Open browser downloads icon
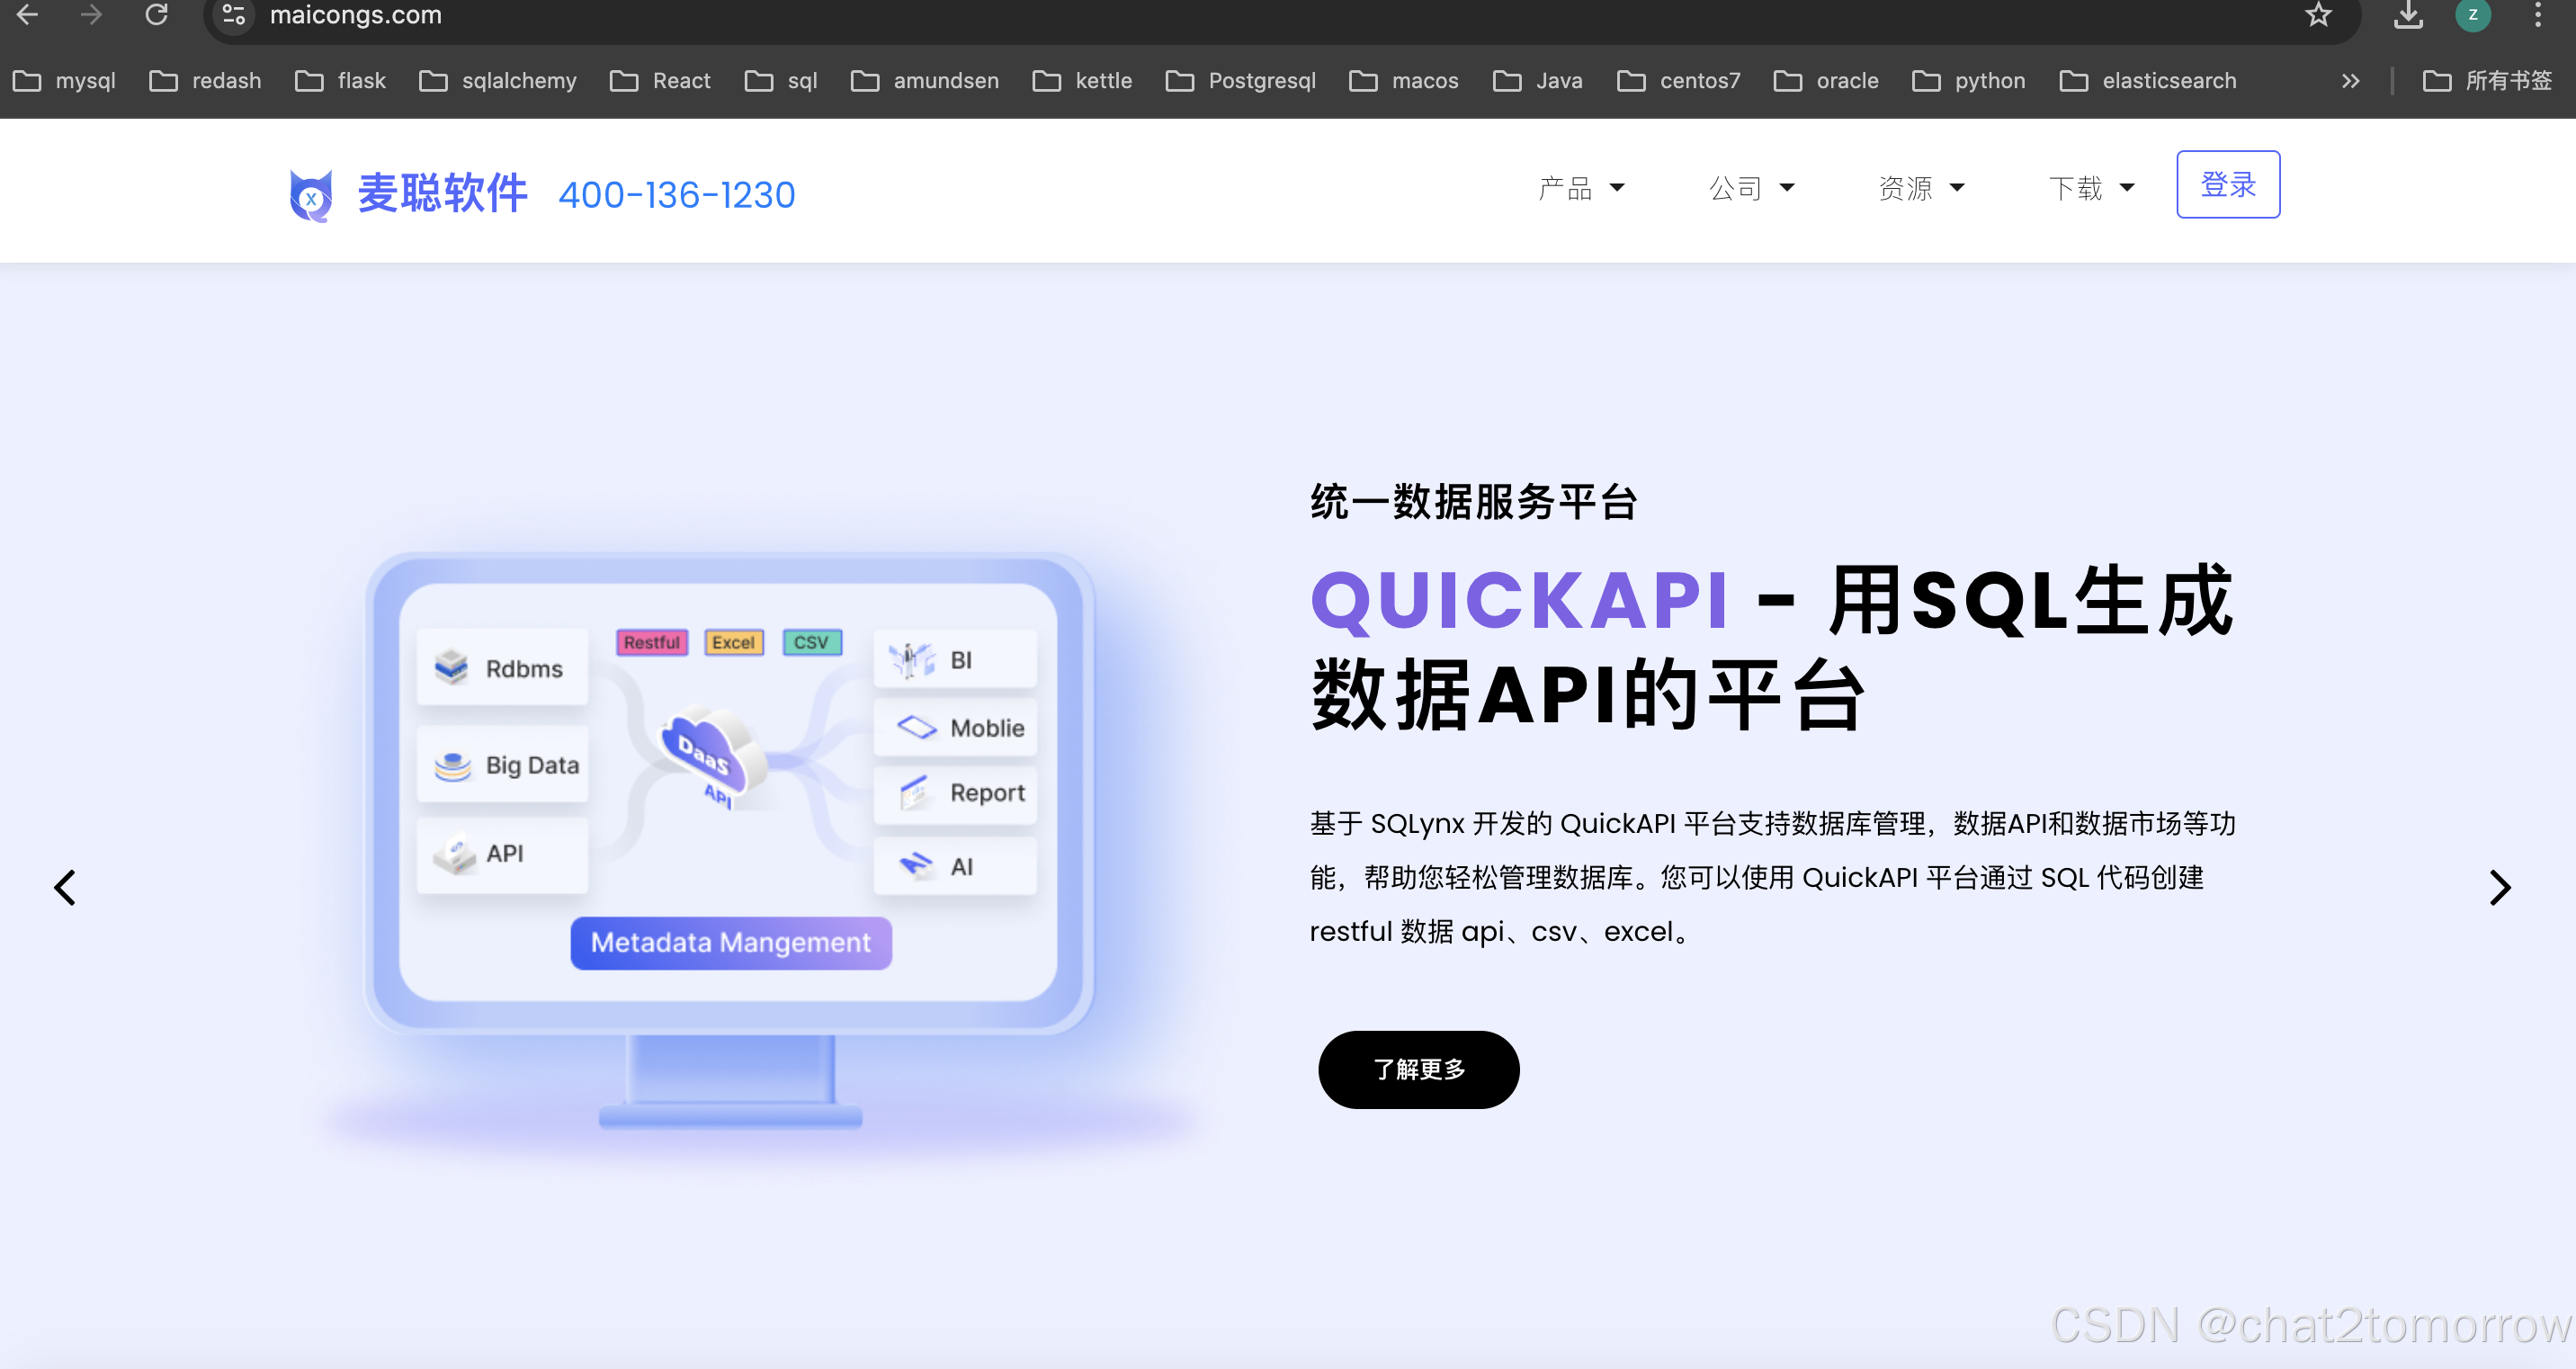This screenshot has height=1369, width=2576. pos(2408,15)
